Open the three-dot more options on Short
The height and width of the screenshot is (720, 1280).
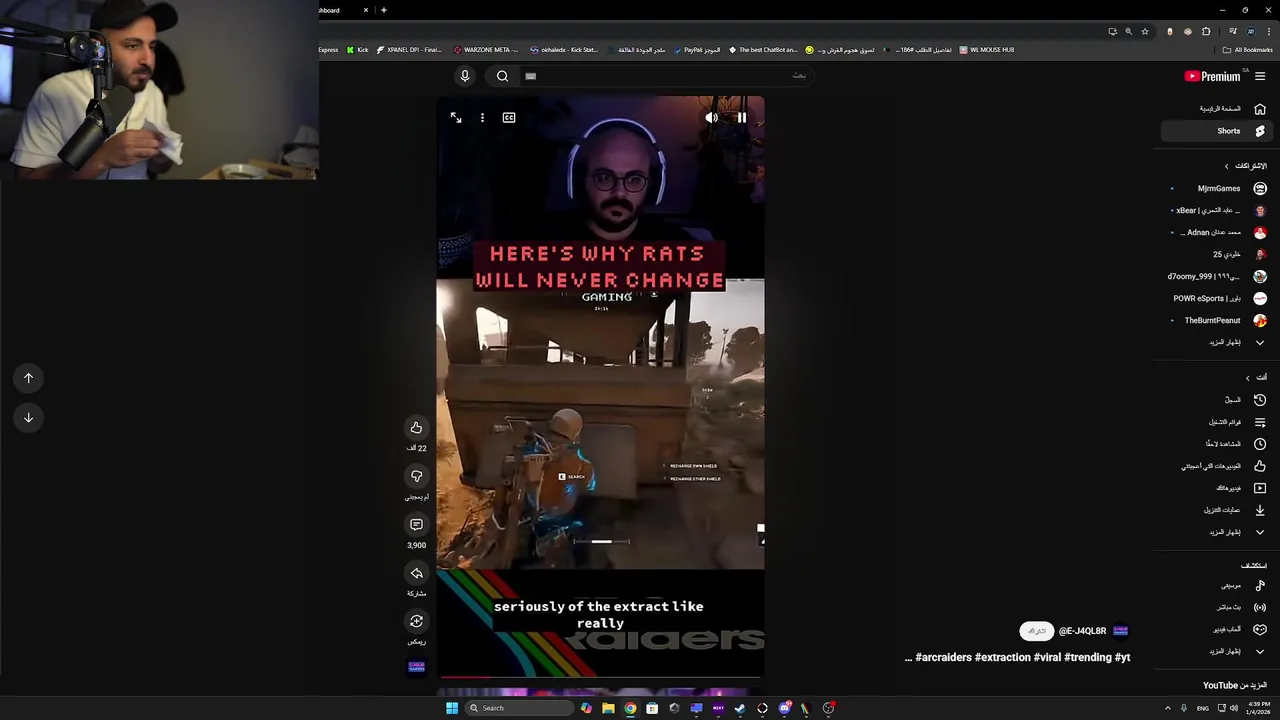(482, 118)
